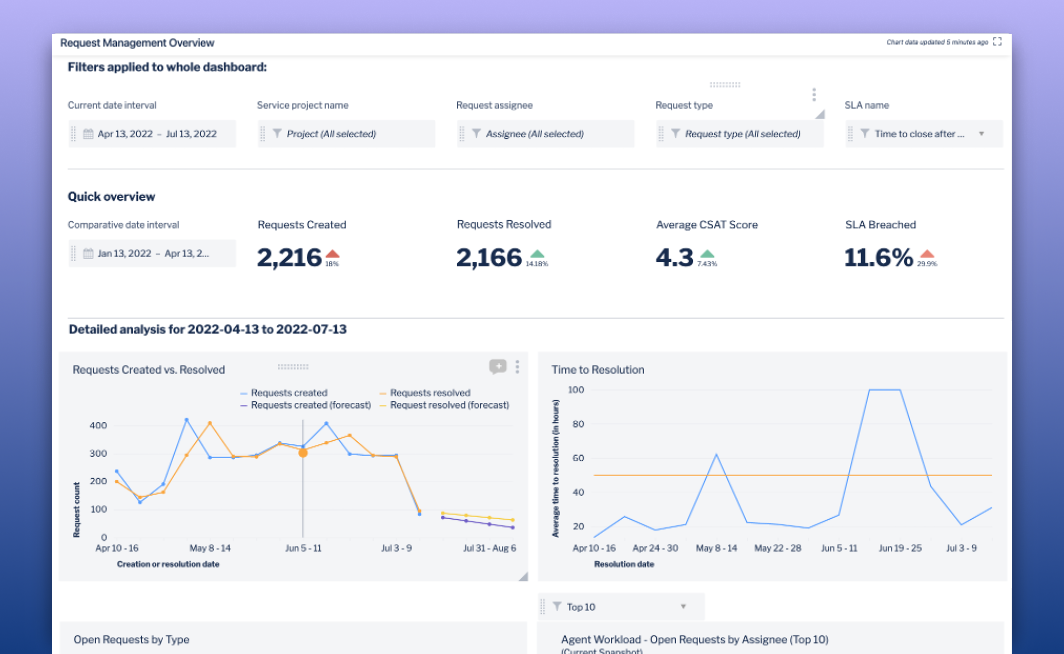The image size is (1064, 654).
Task: Open the Assignee (All selected) filter dropdown
Action: (x=546, y=134)
